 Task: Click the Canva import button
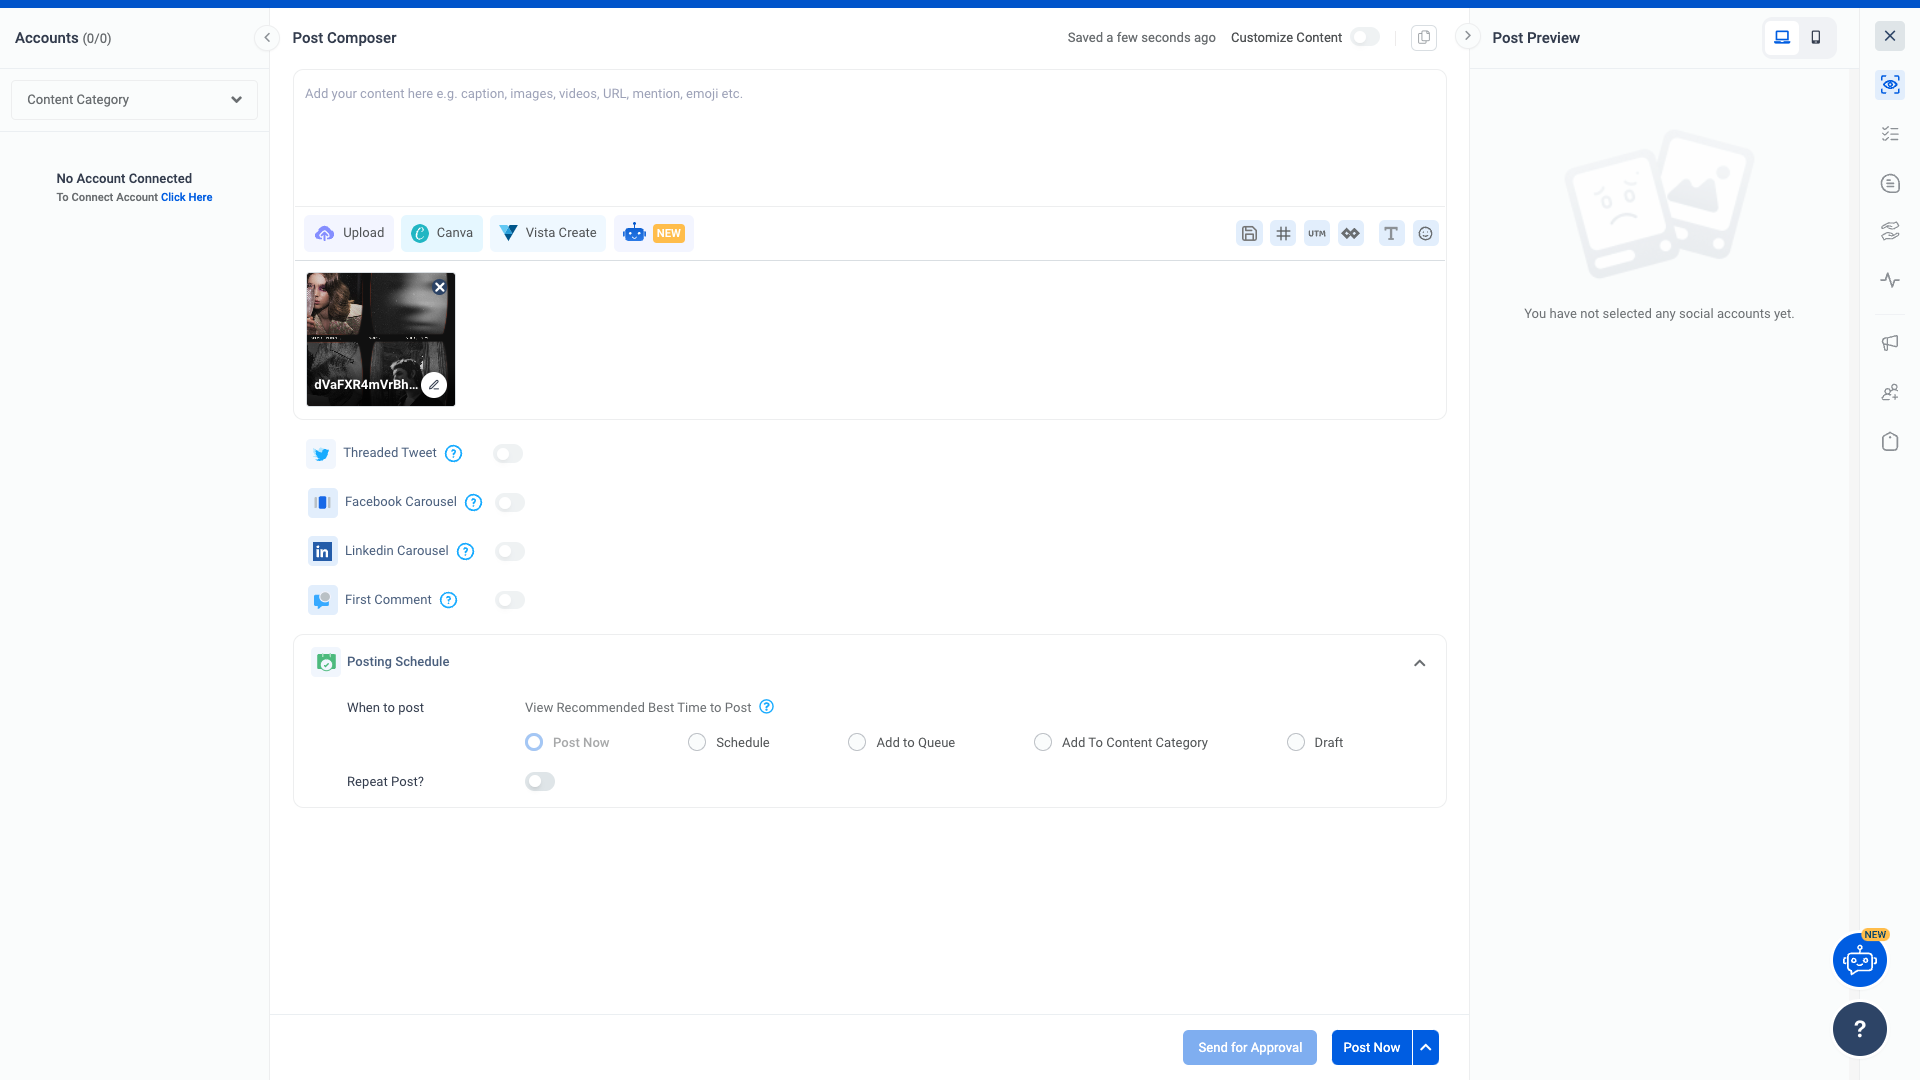tap(441, 232)
